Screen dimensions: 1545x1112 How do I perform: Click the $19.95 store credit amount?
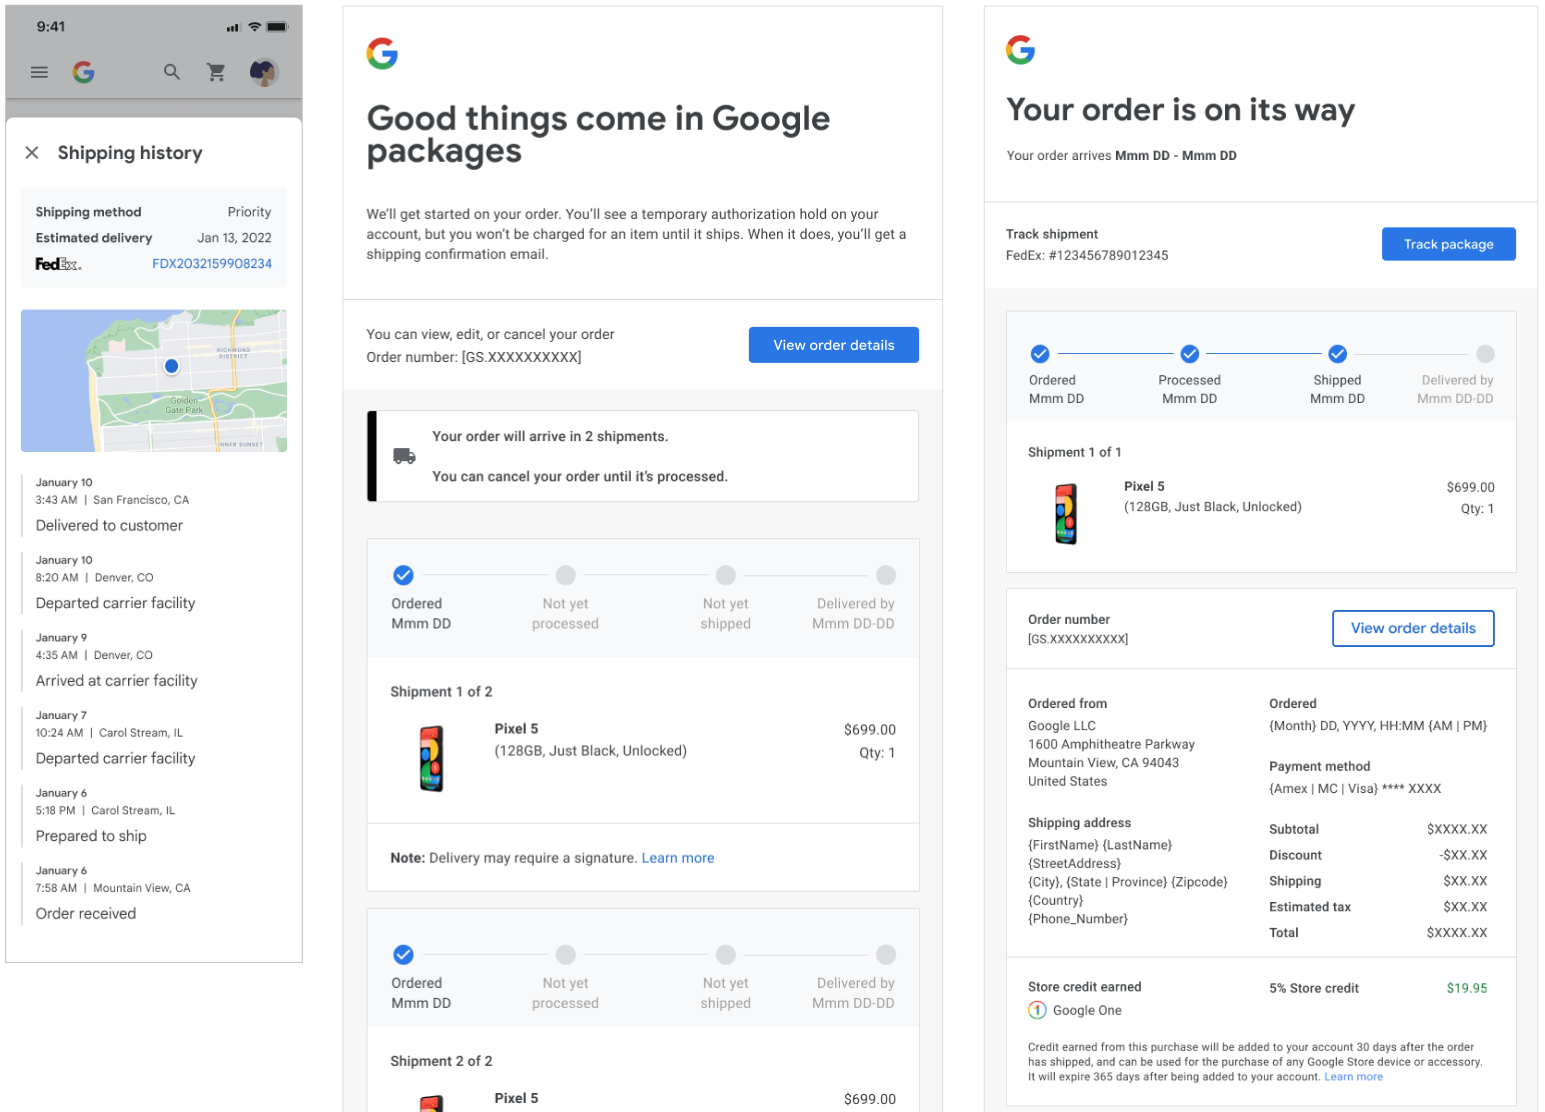point(1467,988)
